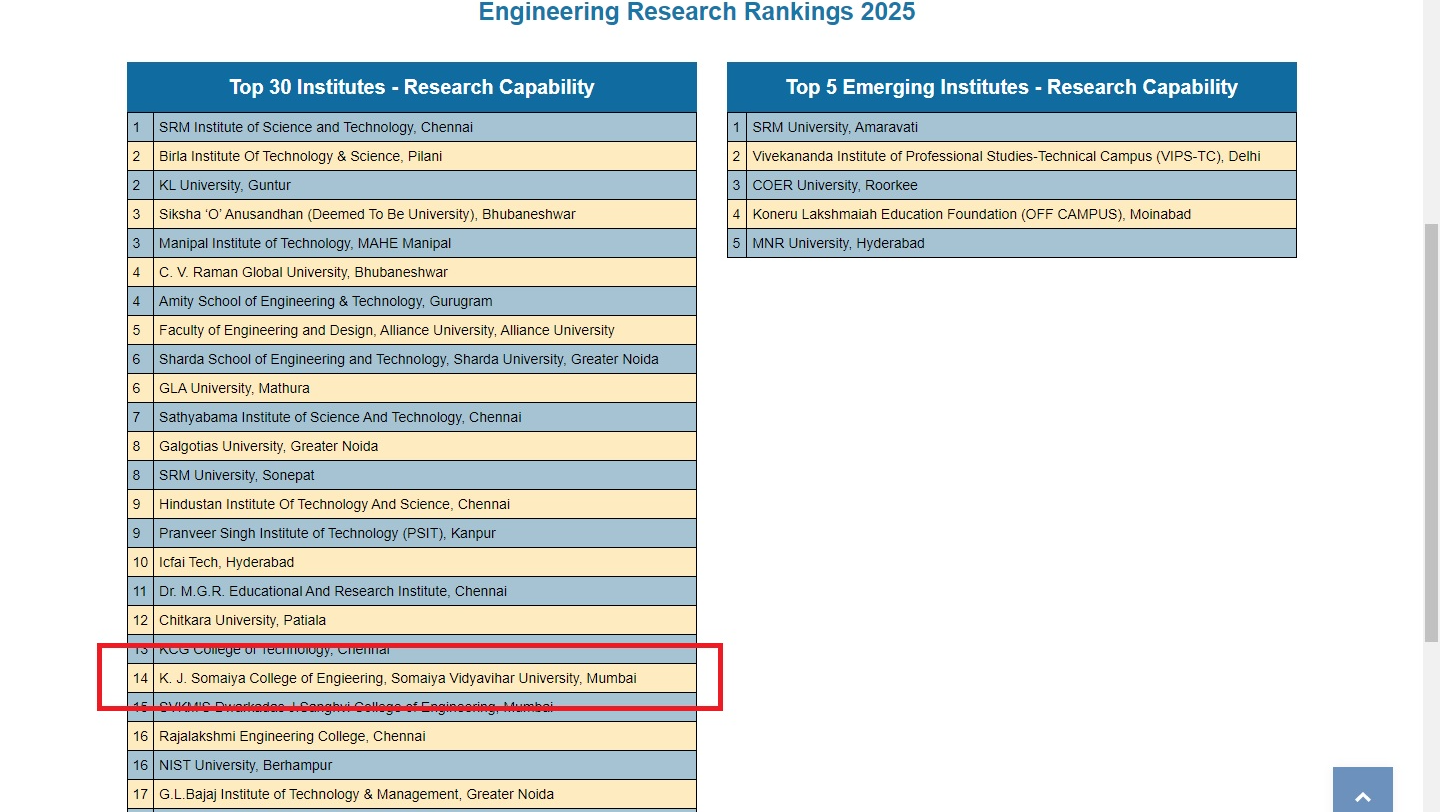The width and height of the screenshot is (1440, 812).
Task: Select SRM Institute of Science and Technology, Chennai row
Action: 412,127
